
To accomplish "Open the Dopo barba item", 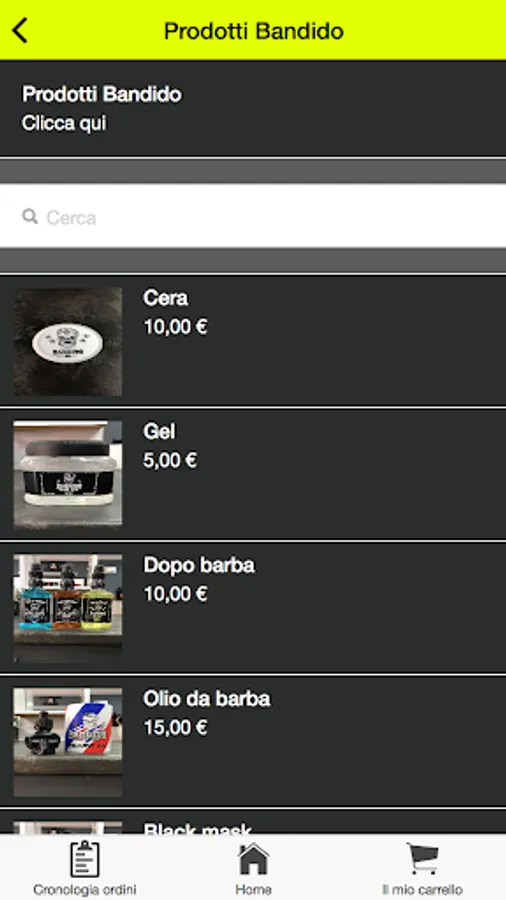I will click(x=253, y=608).
